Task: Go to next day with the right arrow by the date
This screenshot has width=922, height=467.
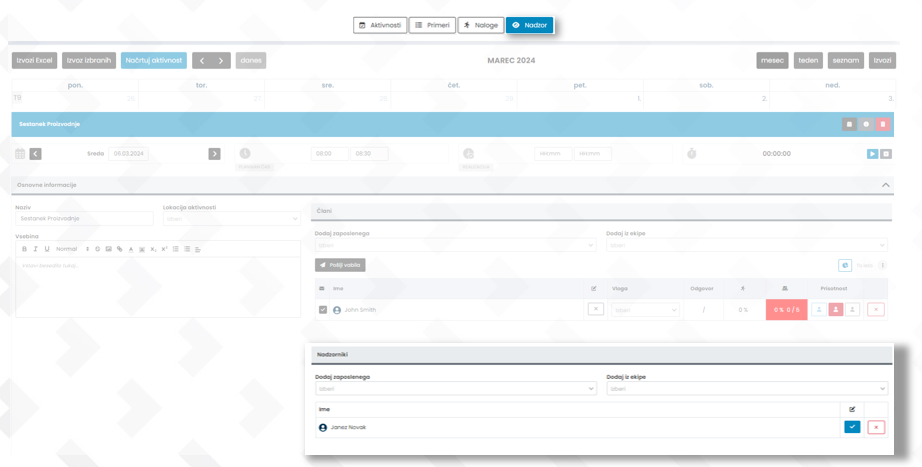Action: (x=214, y=154)
